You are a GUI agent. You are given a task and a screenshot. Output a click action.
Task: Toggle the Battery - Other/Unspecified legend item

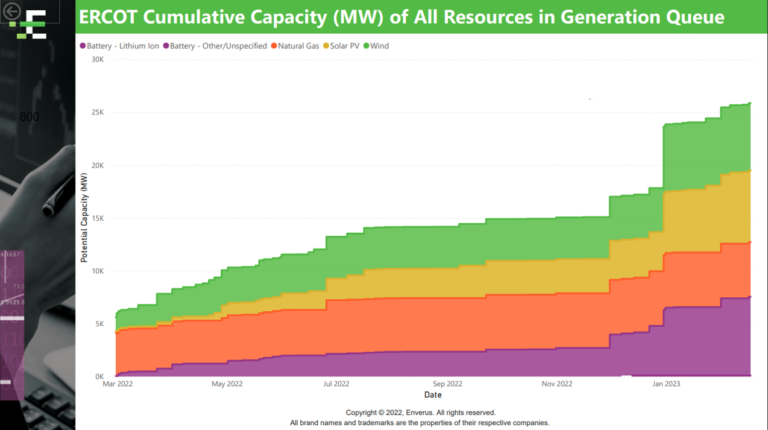pos(215,46)
